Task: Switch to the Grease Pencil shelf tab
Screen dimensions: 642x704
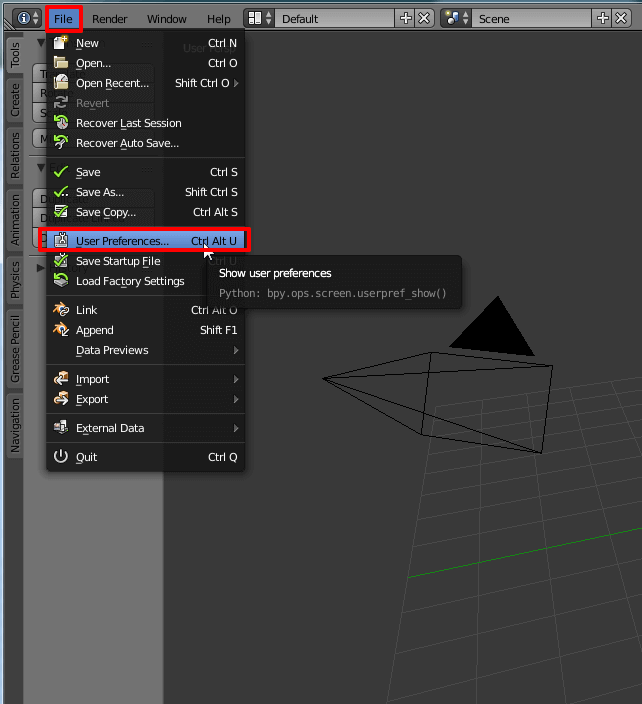Action: point(15,348)
